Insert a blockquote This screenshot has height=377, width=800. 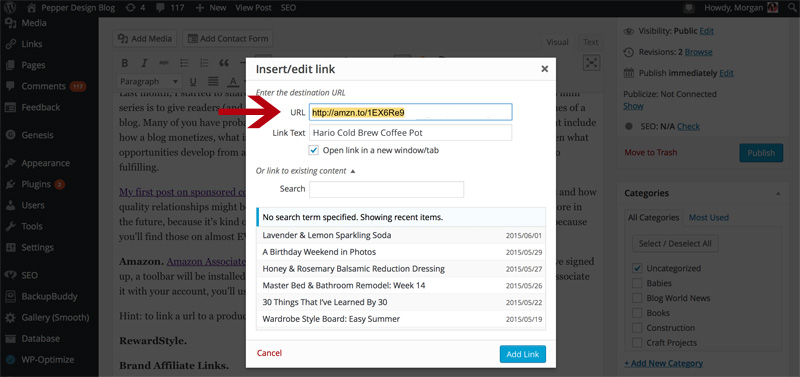[x=224, y=63]
